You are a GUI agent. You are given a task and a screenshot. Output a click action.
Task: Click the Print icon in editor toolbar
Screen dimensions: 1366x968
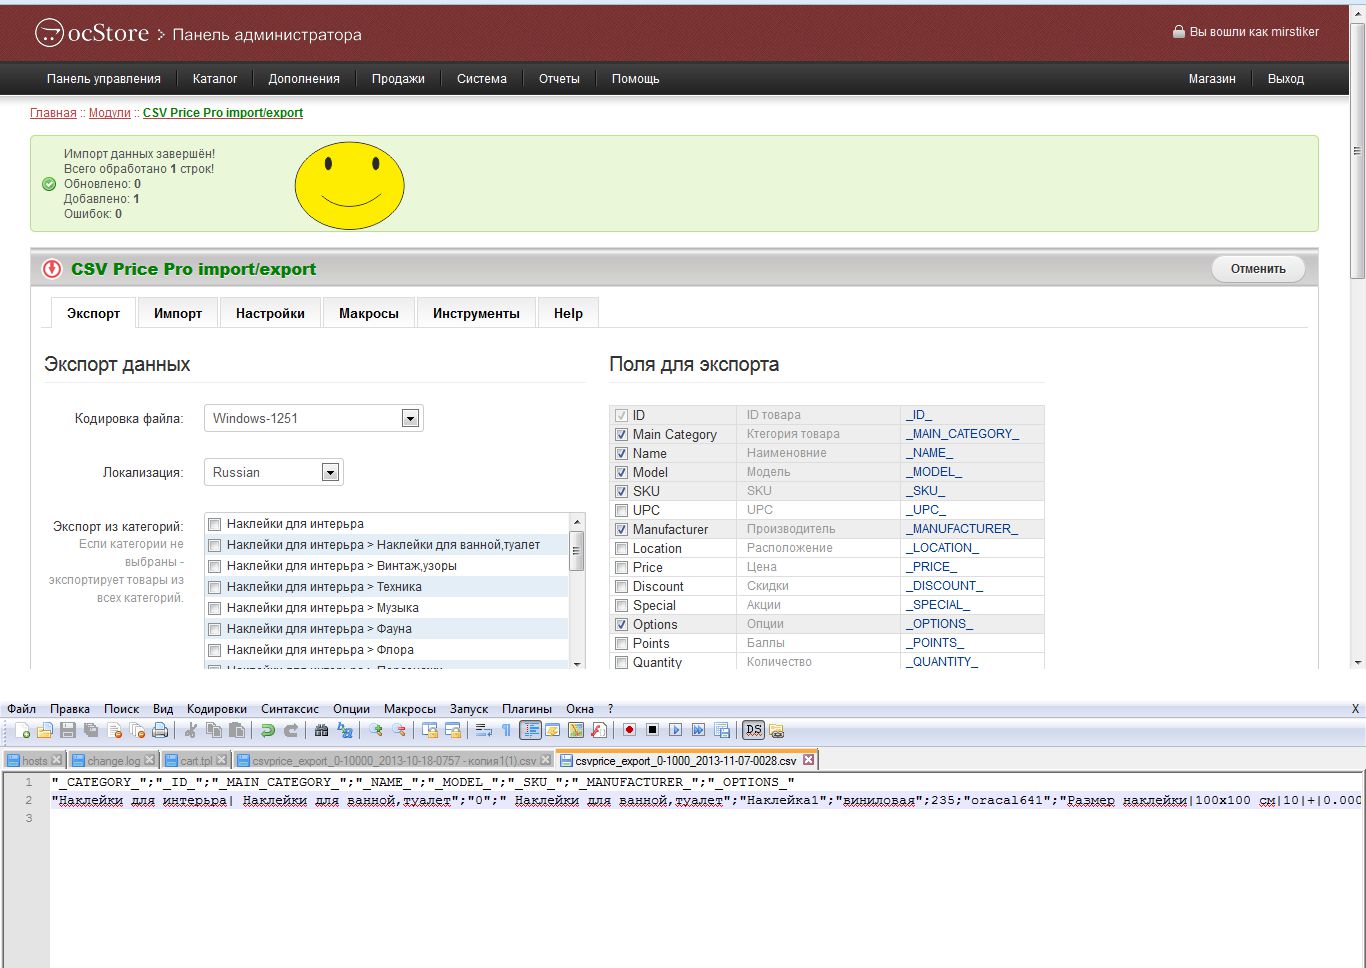[x=159, y=730]
